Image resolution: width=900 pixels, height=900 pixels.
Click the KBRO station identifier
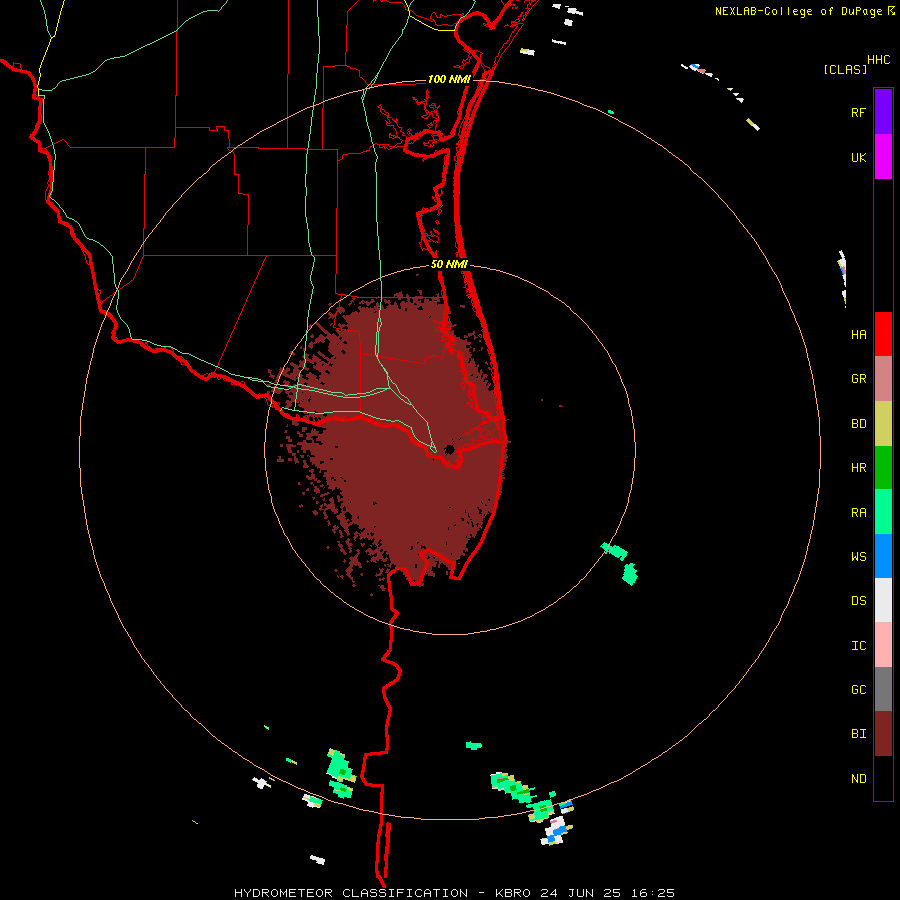513,893
